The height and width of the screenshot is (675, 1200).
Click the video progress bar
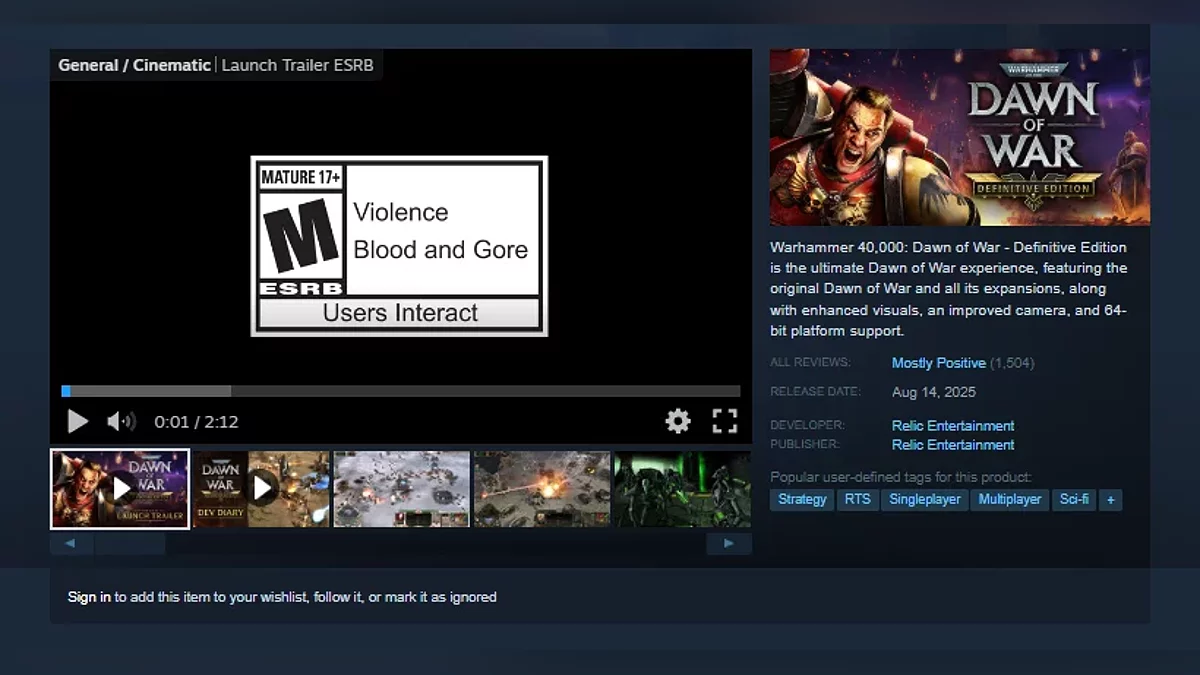click(x=400, y=391)
